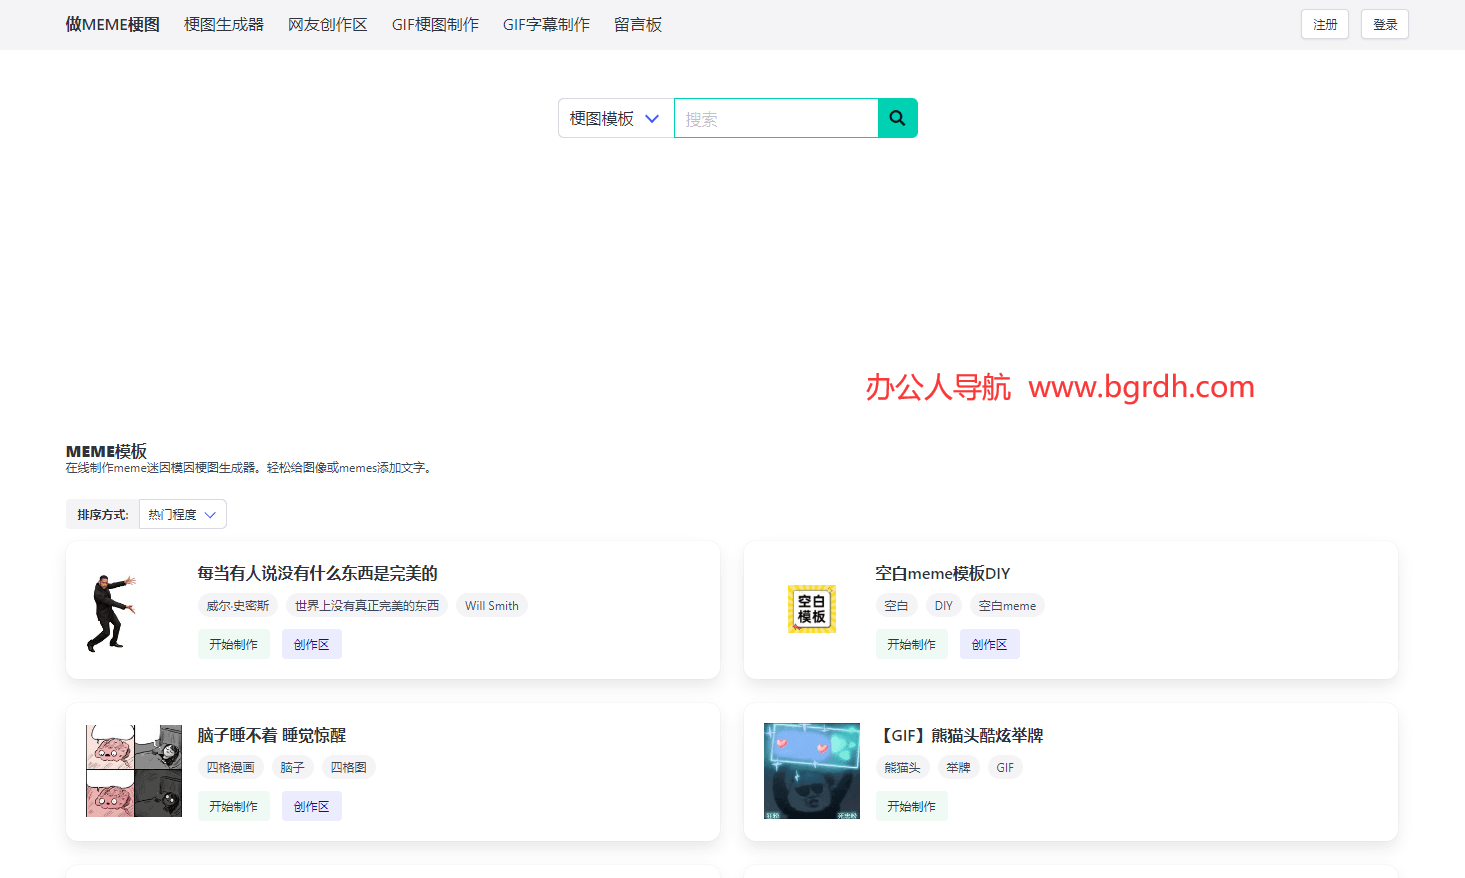Open 创作区 for the 空白meme模板DIY card
The height and width of the screenshot is (878, 1465).
click(x=989, y=643)
